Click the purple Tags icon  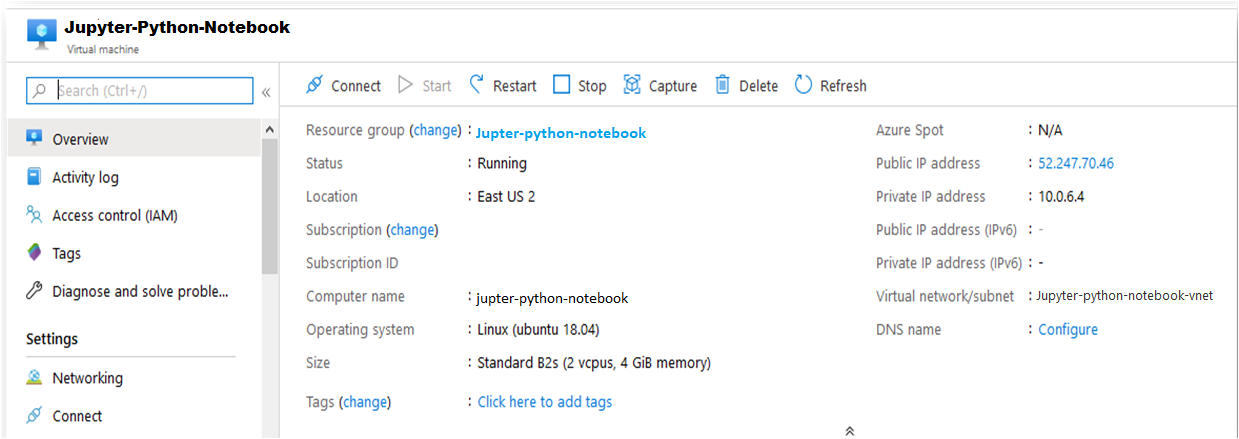[x=34, y=253]
